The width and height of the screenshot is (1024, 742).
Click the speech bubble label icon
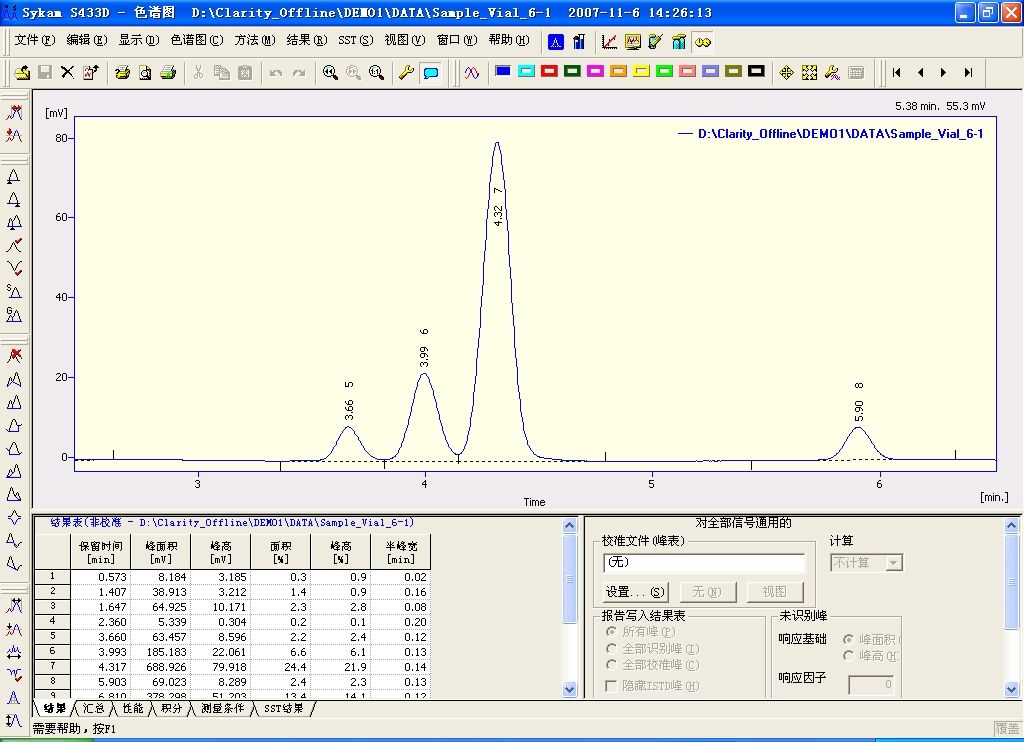(x=431, y=72)
